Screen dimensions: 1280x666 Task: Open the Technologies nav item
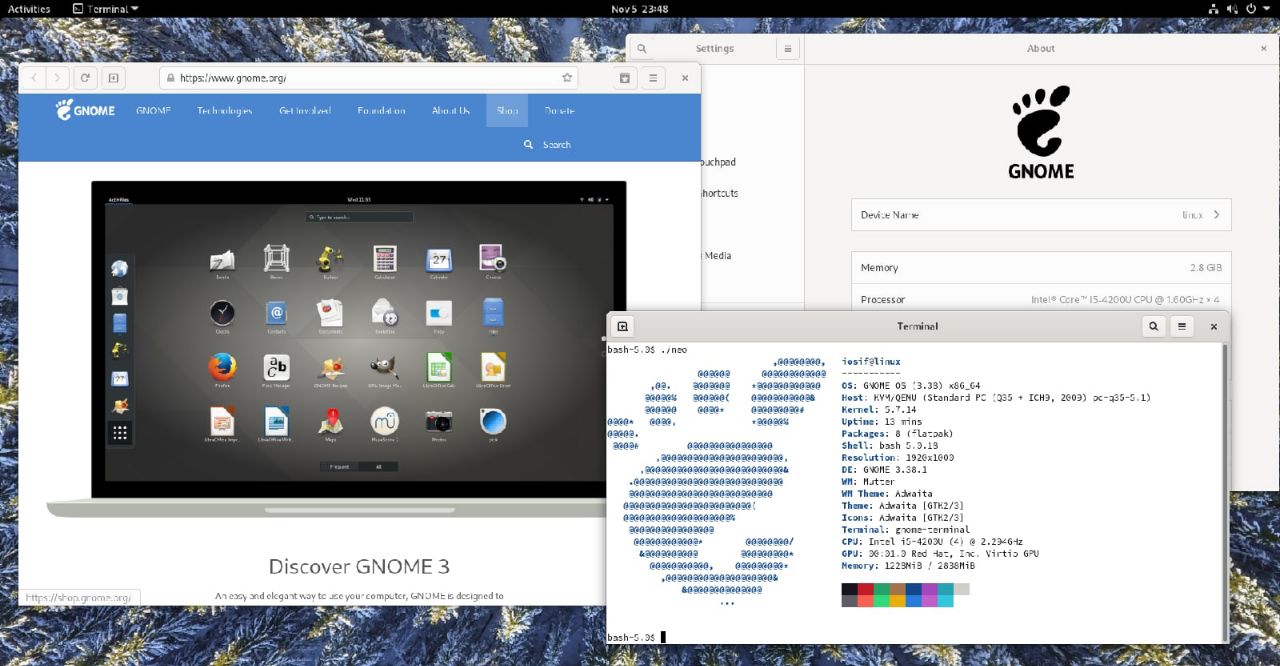tap(225, 110)
